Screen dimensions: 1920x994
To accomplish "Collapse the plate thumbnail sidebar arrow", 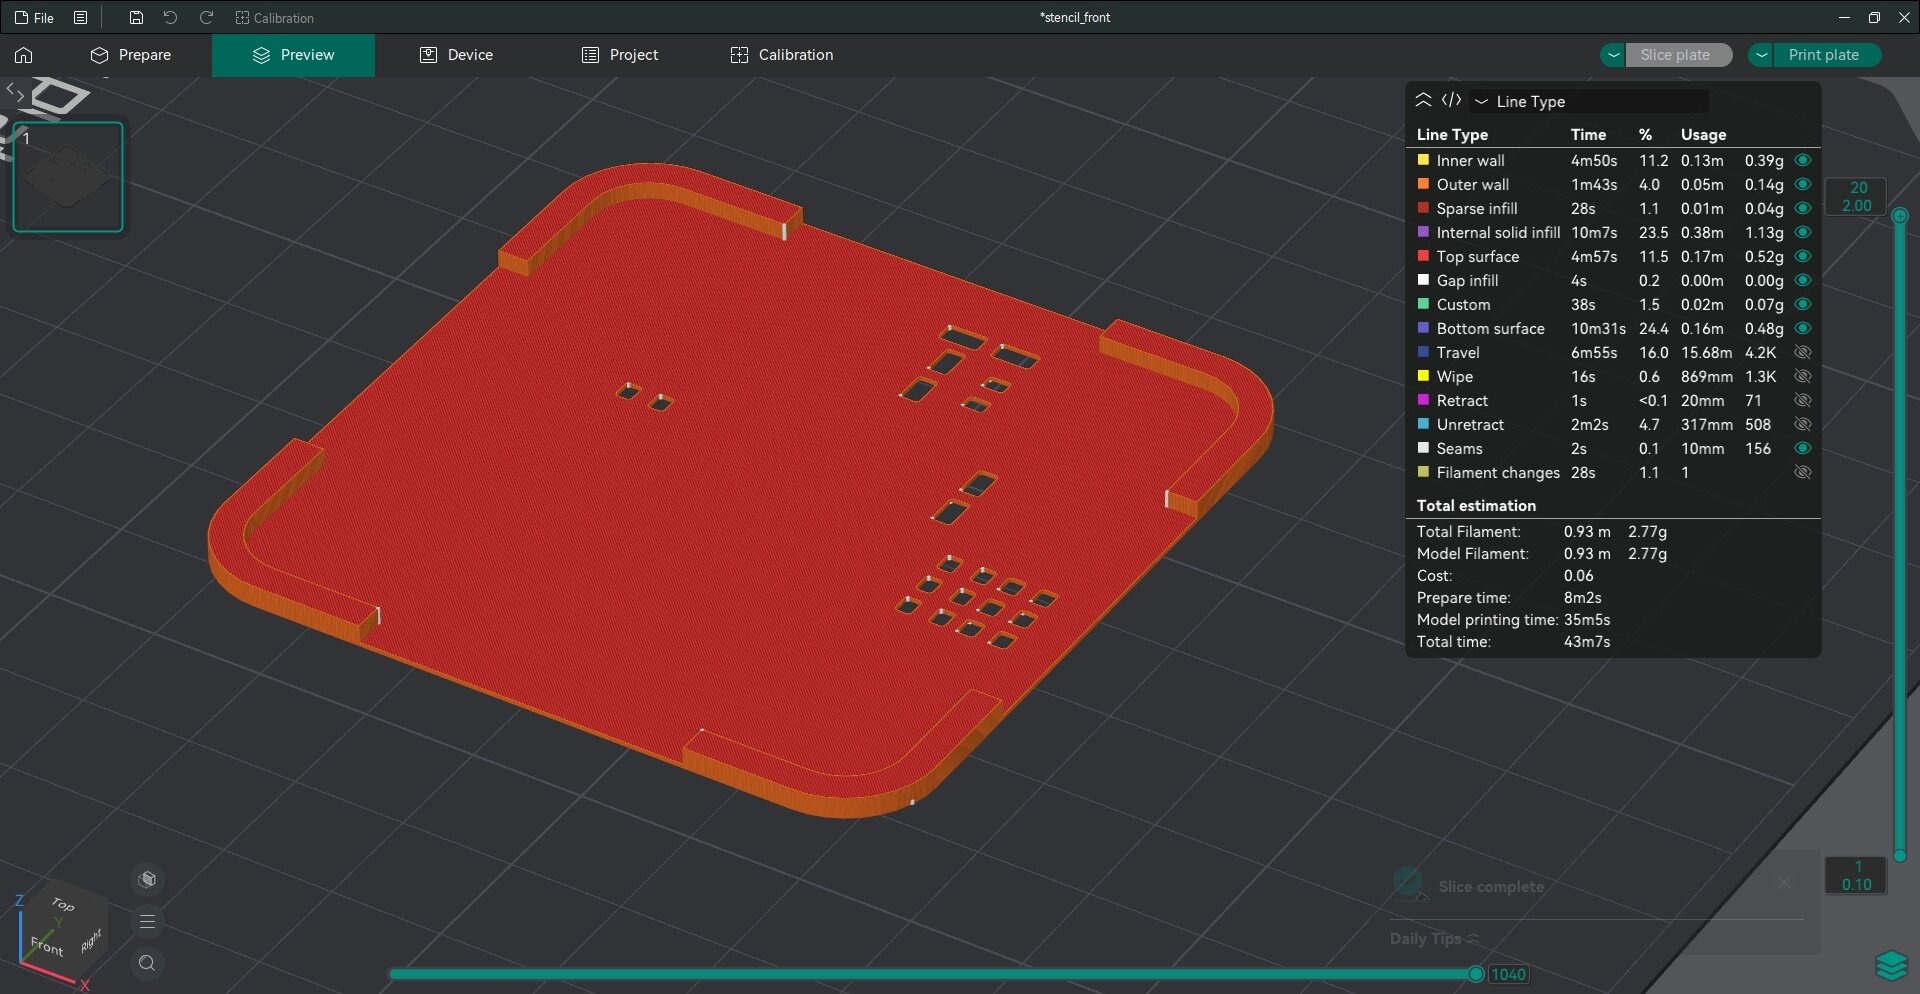I will pos(15,92).
